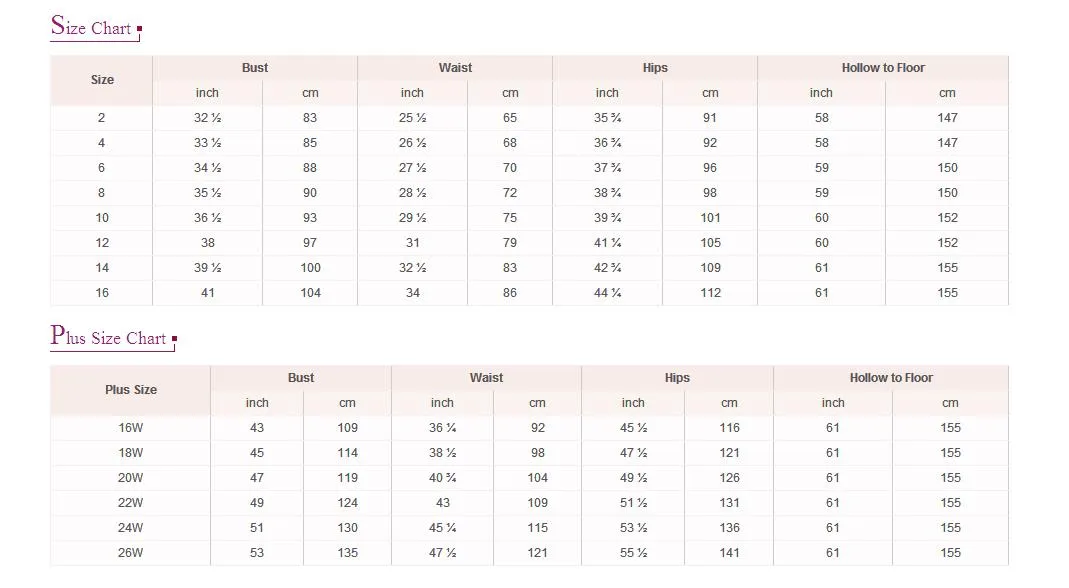Click the size 16 row label in the top table
This screenshot has height=588, width=1069.
click(x=101, y=293)
